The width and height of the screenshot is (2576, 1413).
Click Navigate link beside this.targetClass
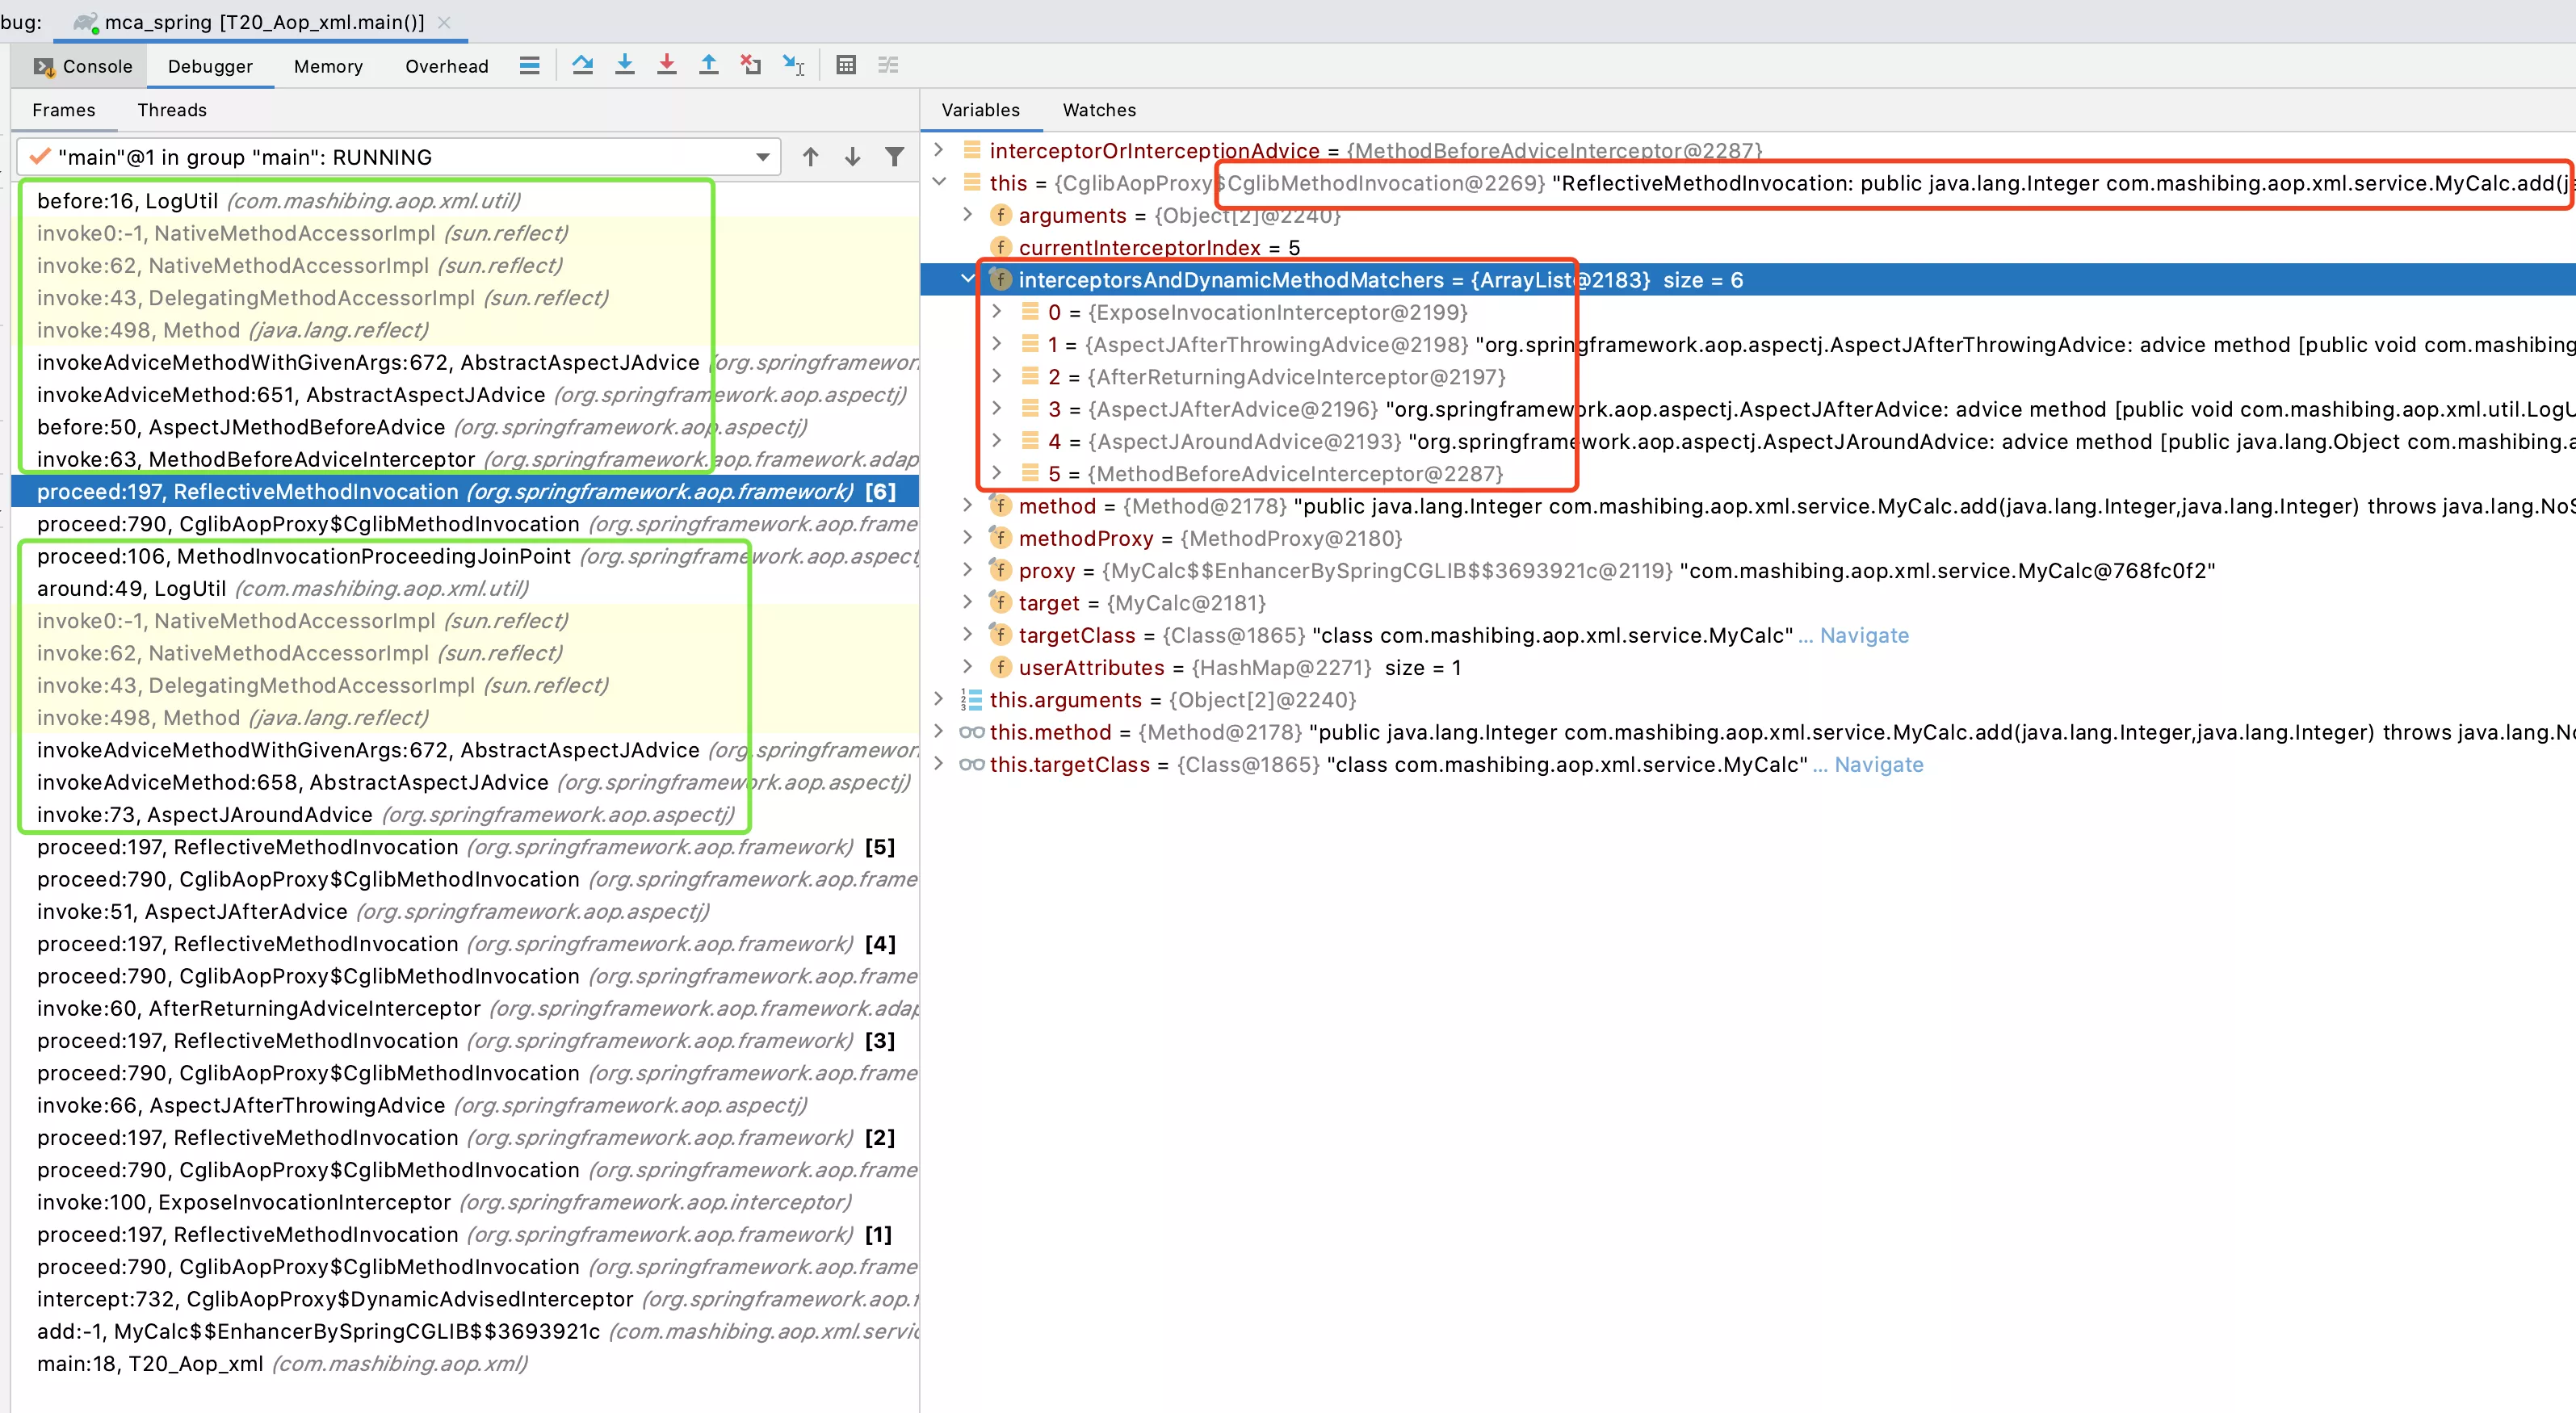point(1878,764)
